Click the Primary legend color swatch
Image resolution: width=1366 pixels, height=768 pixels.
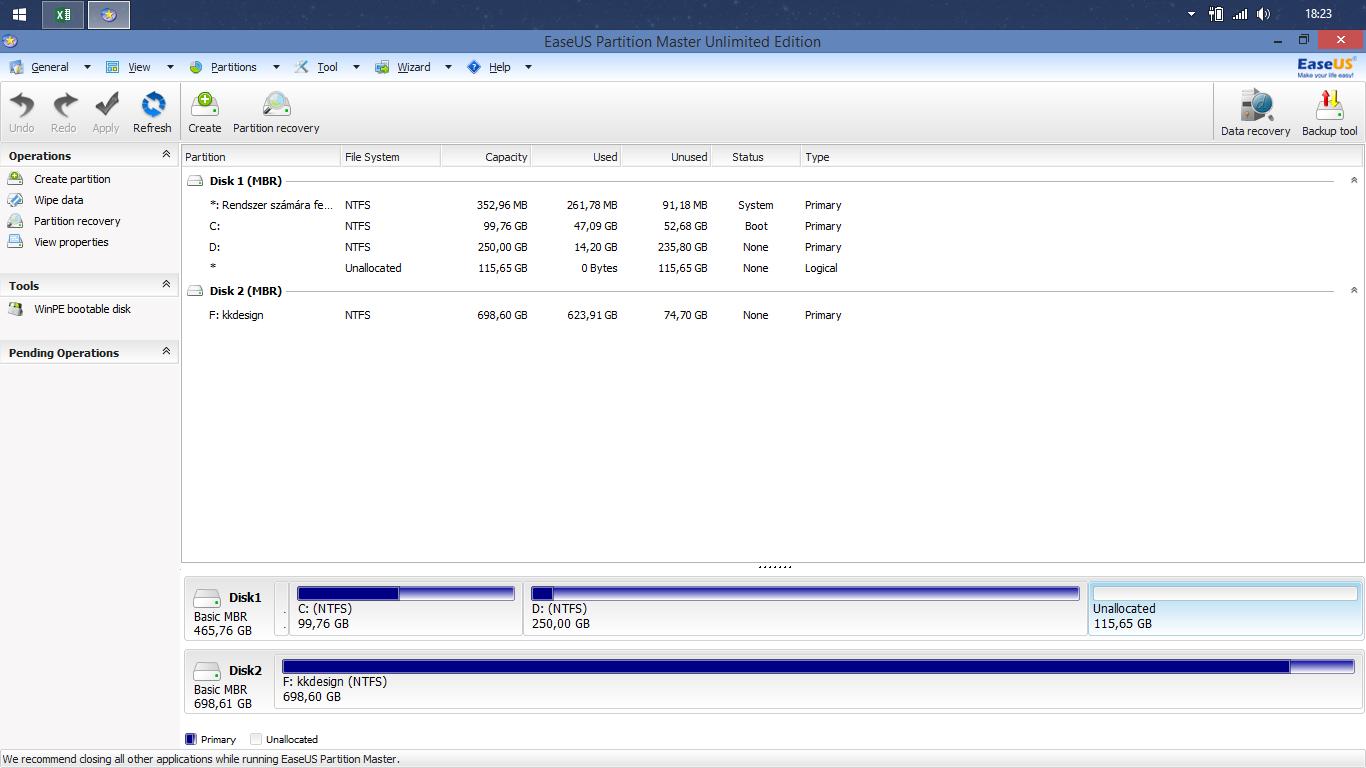coord(191,739)
